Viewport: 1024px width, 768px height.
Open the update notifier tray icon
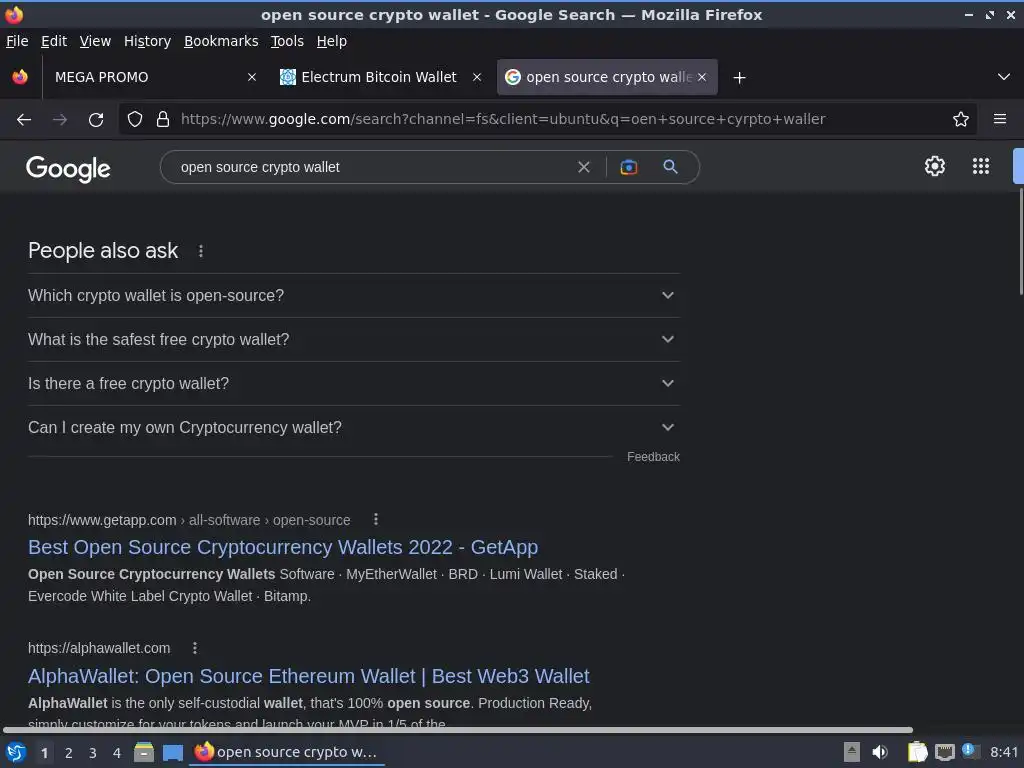(x=970, y=751)
